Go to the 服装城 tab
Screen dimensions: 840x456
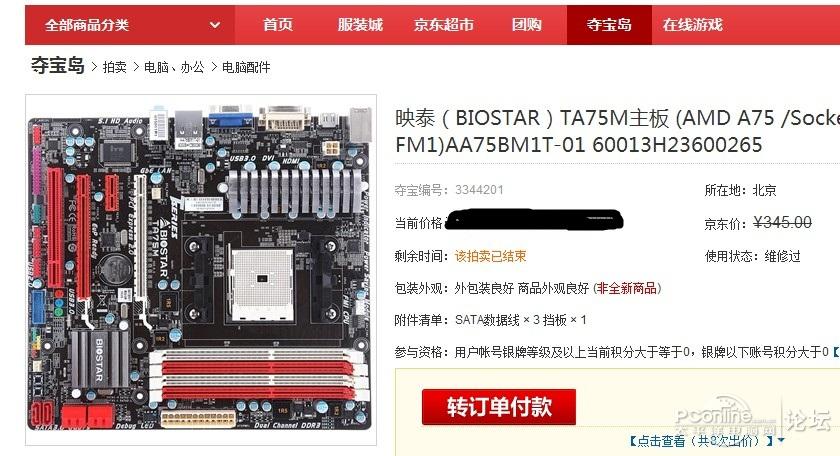[x=360, y=25]
